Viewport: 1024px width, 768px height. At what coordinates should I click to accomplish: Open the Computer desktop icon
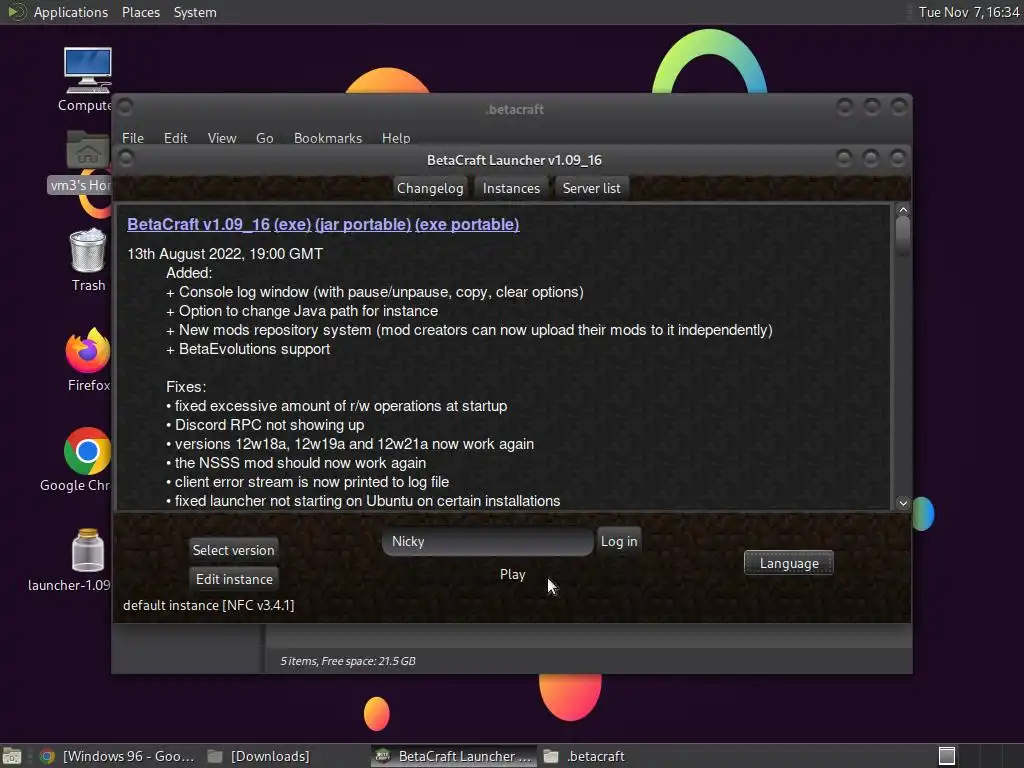point(88,71)
